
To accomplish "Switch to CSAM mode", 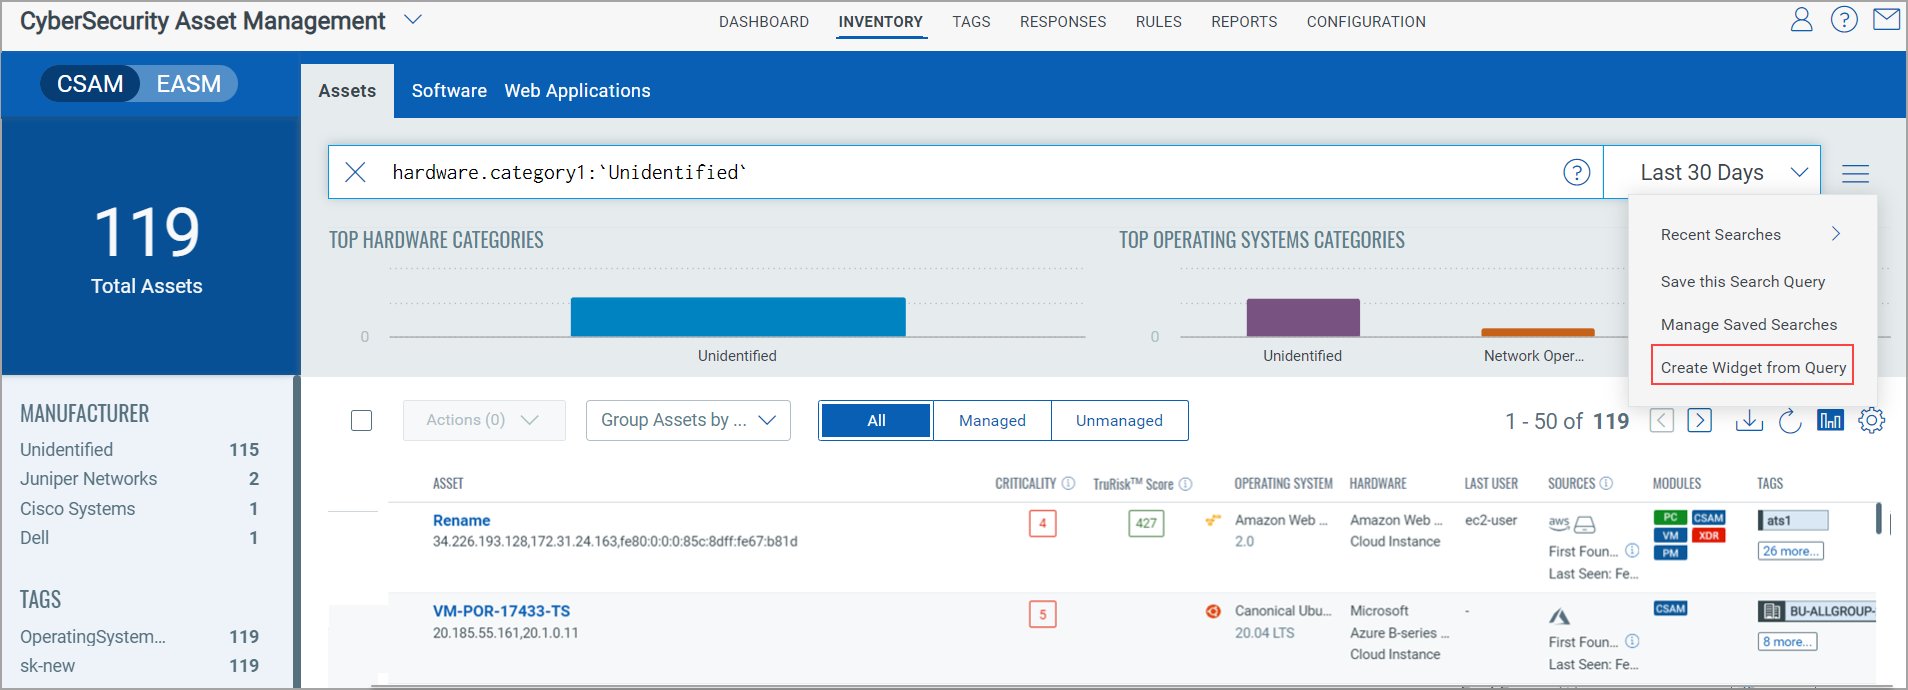I will coord(90,84).
